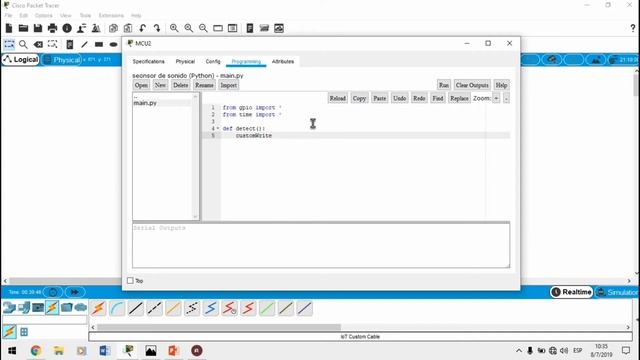The image size is (640, 360).
Task: Click the undo arrow toolbar icon
Action: click(x=142, y=28)
